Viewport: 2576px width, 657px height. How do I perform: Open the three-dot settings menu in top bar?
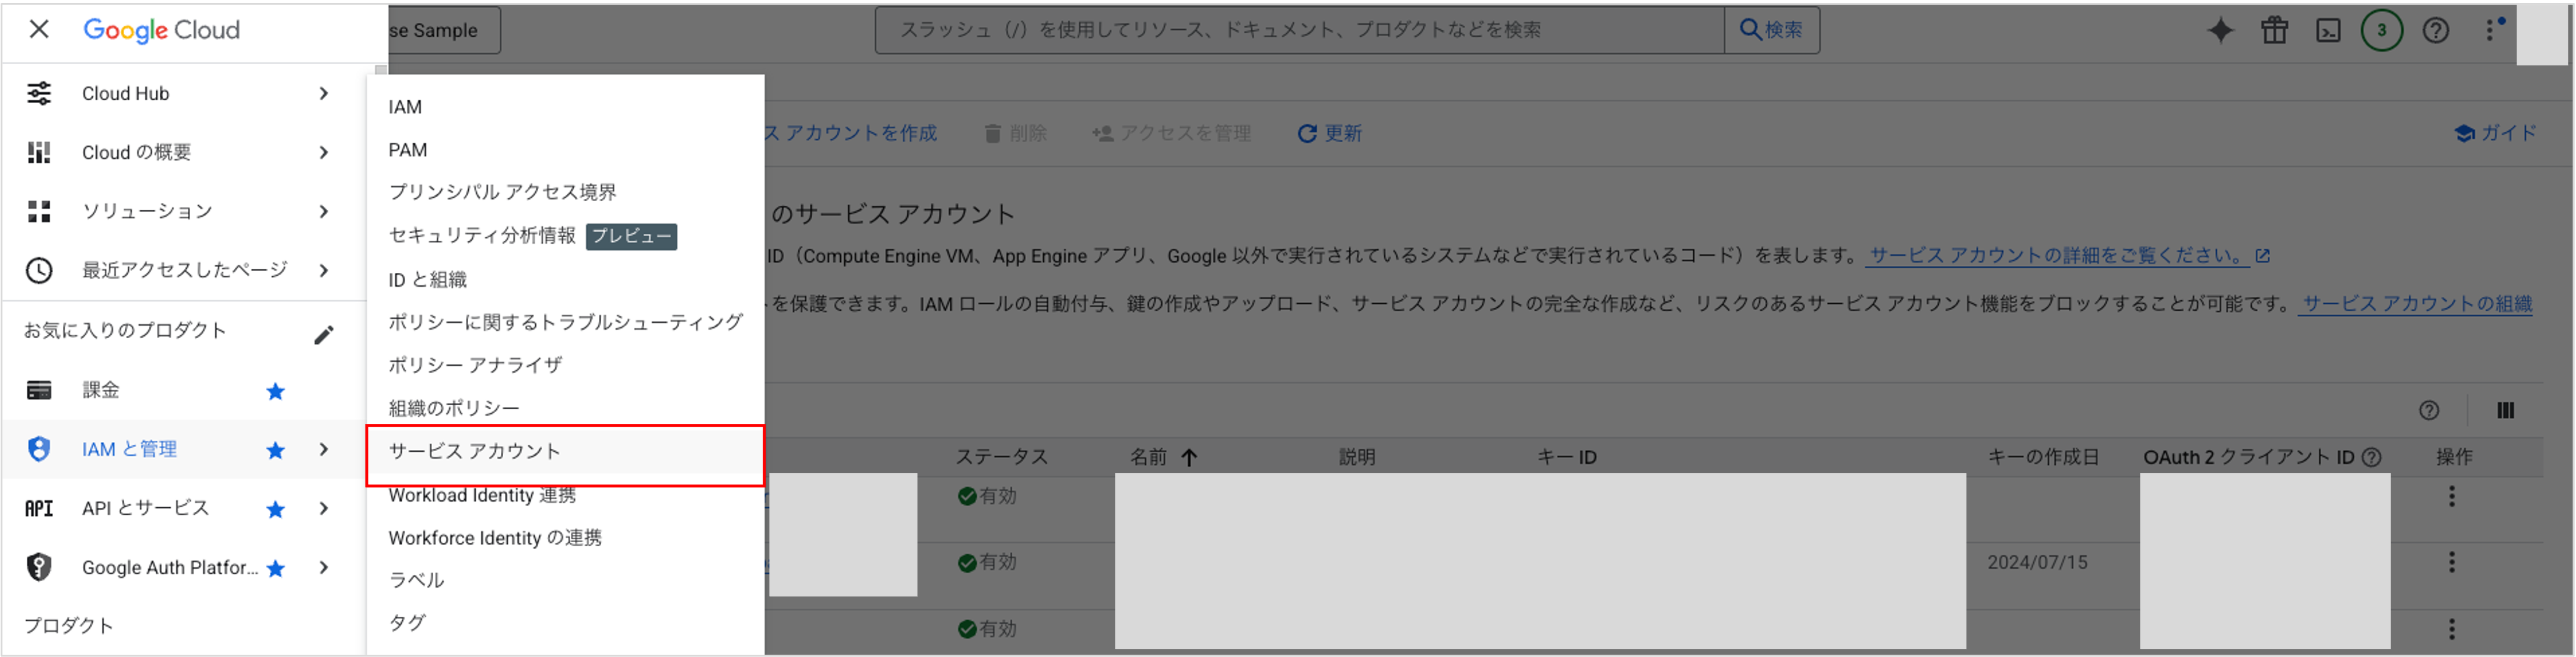click(2489, 30)
